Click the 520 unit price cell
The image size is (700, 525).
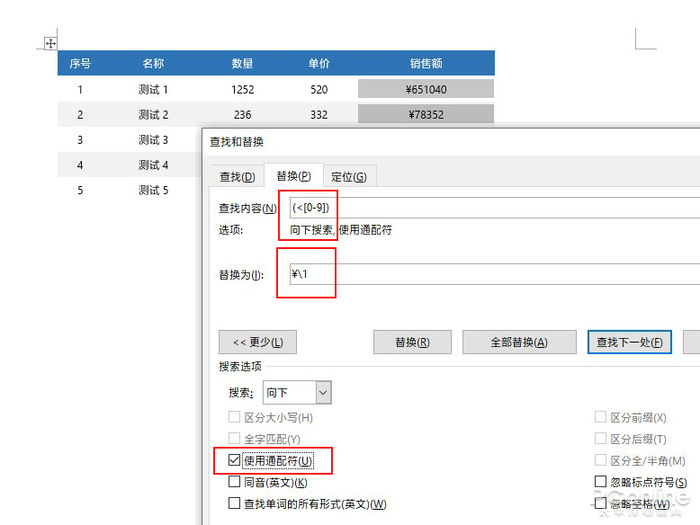pos(319,90)
